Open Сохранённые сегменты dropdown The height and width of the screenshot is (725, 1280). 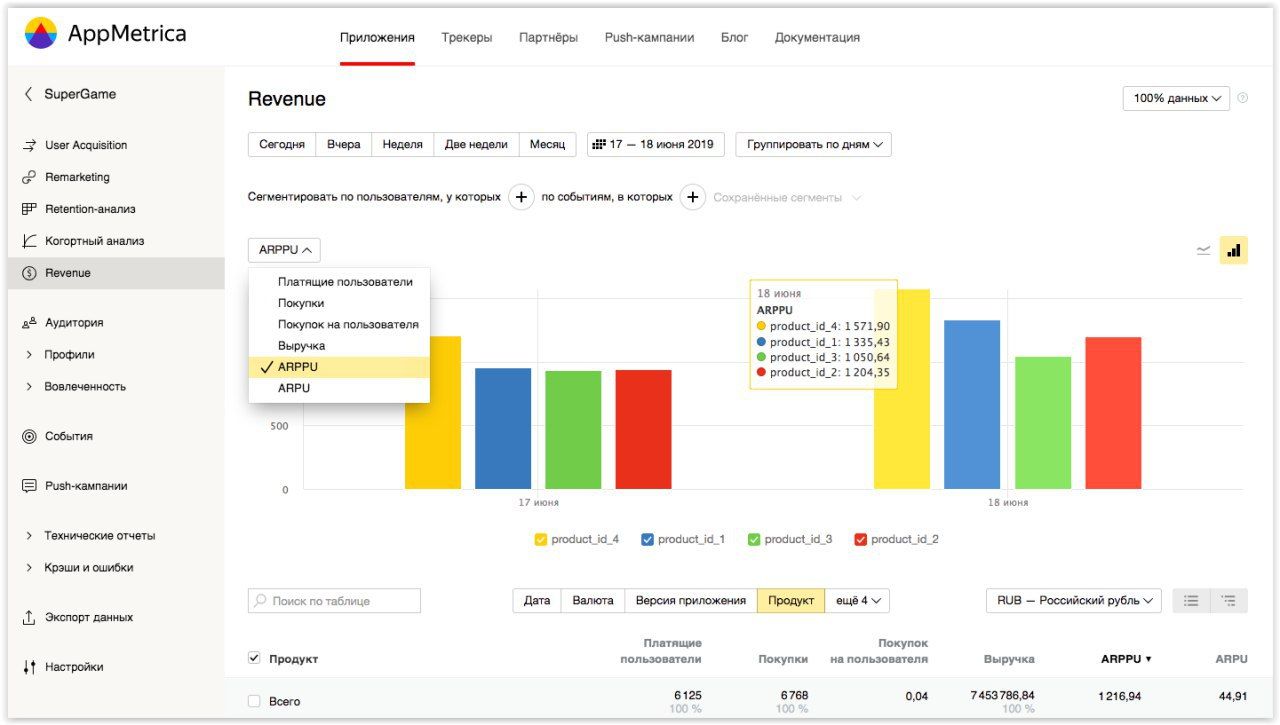[787, 197]
